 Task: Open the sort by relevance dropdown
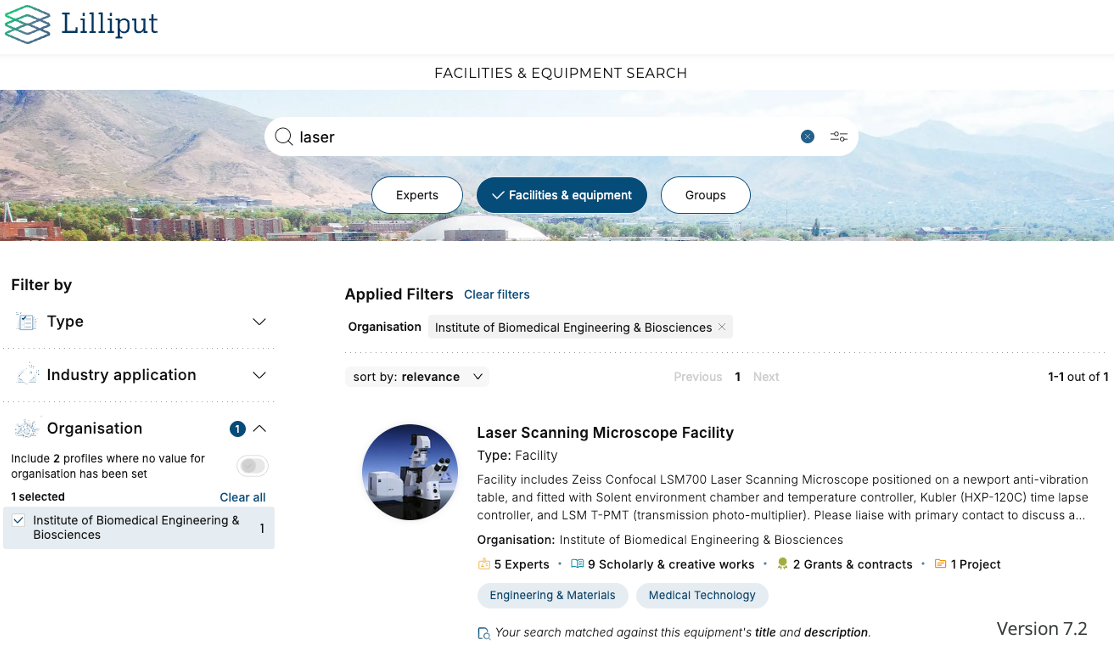click(x=418, y=377)
